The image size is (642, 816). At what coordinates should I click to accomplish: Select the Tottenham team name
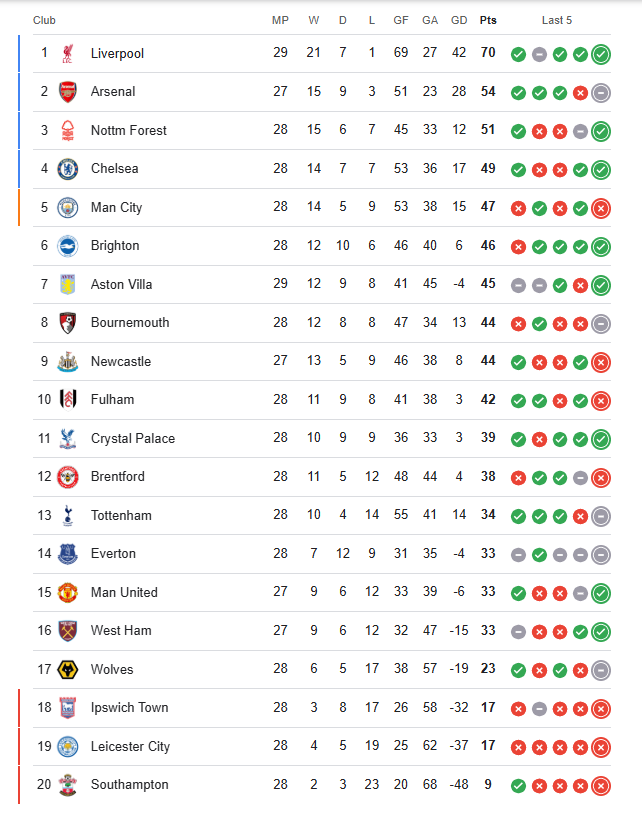(x=121, y=515)
